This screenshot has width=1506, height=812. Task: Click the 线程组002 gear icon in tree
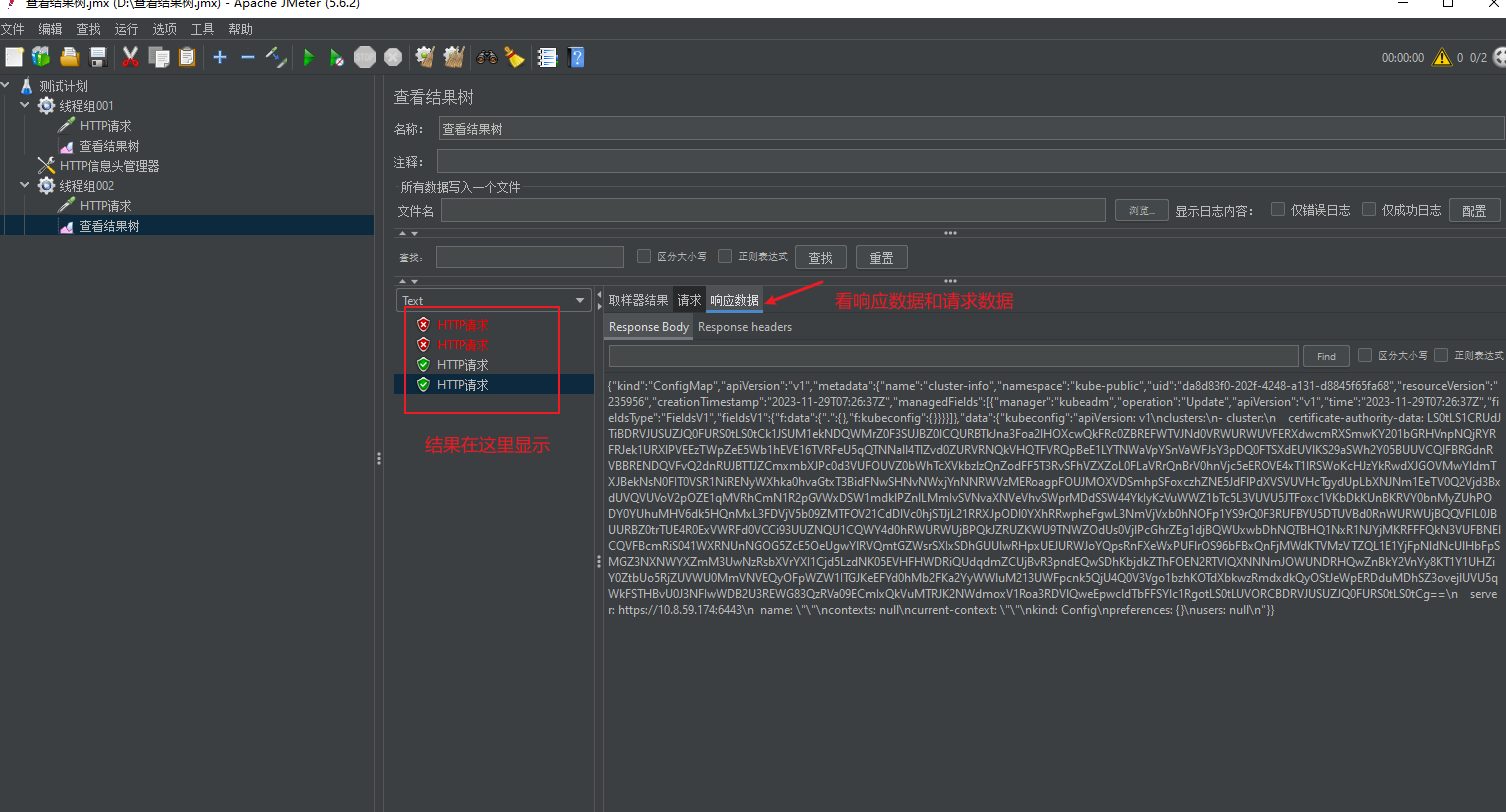pyautogui.click(x=47, y=186)
